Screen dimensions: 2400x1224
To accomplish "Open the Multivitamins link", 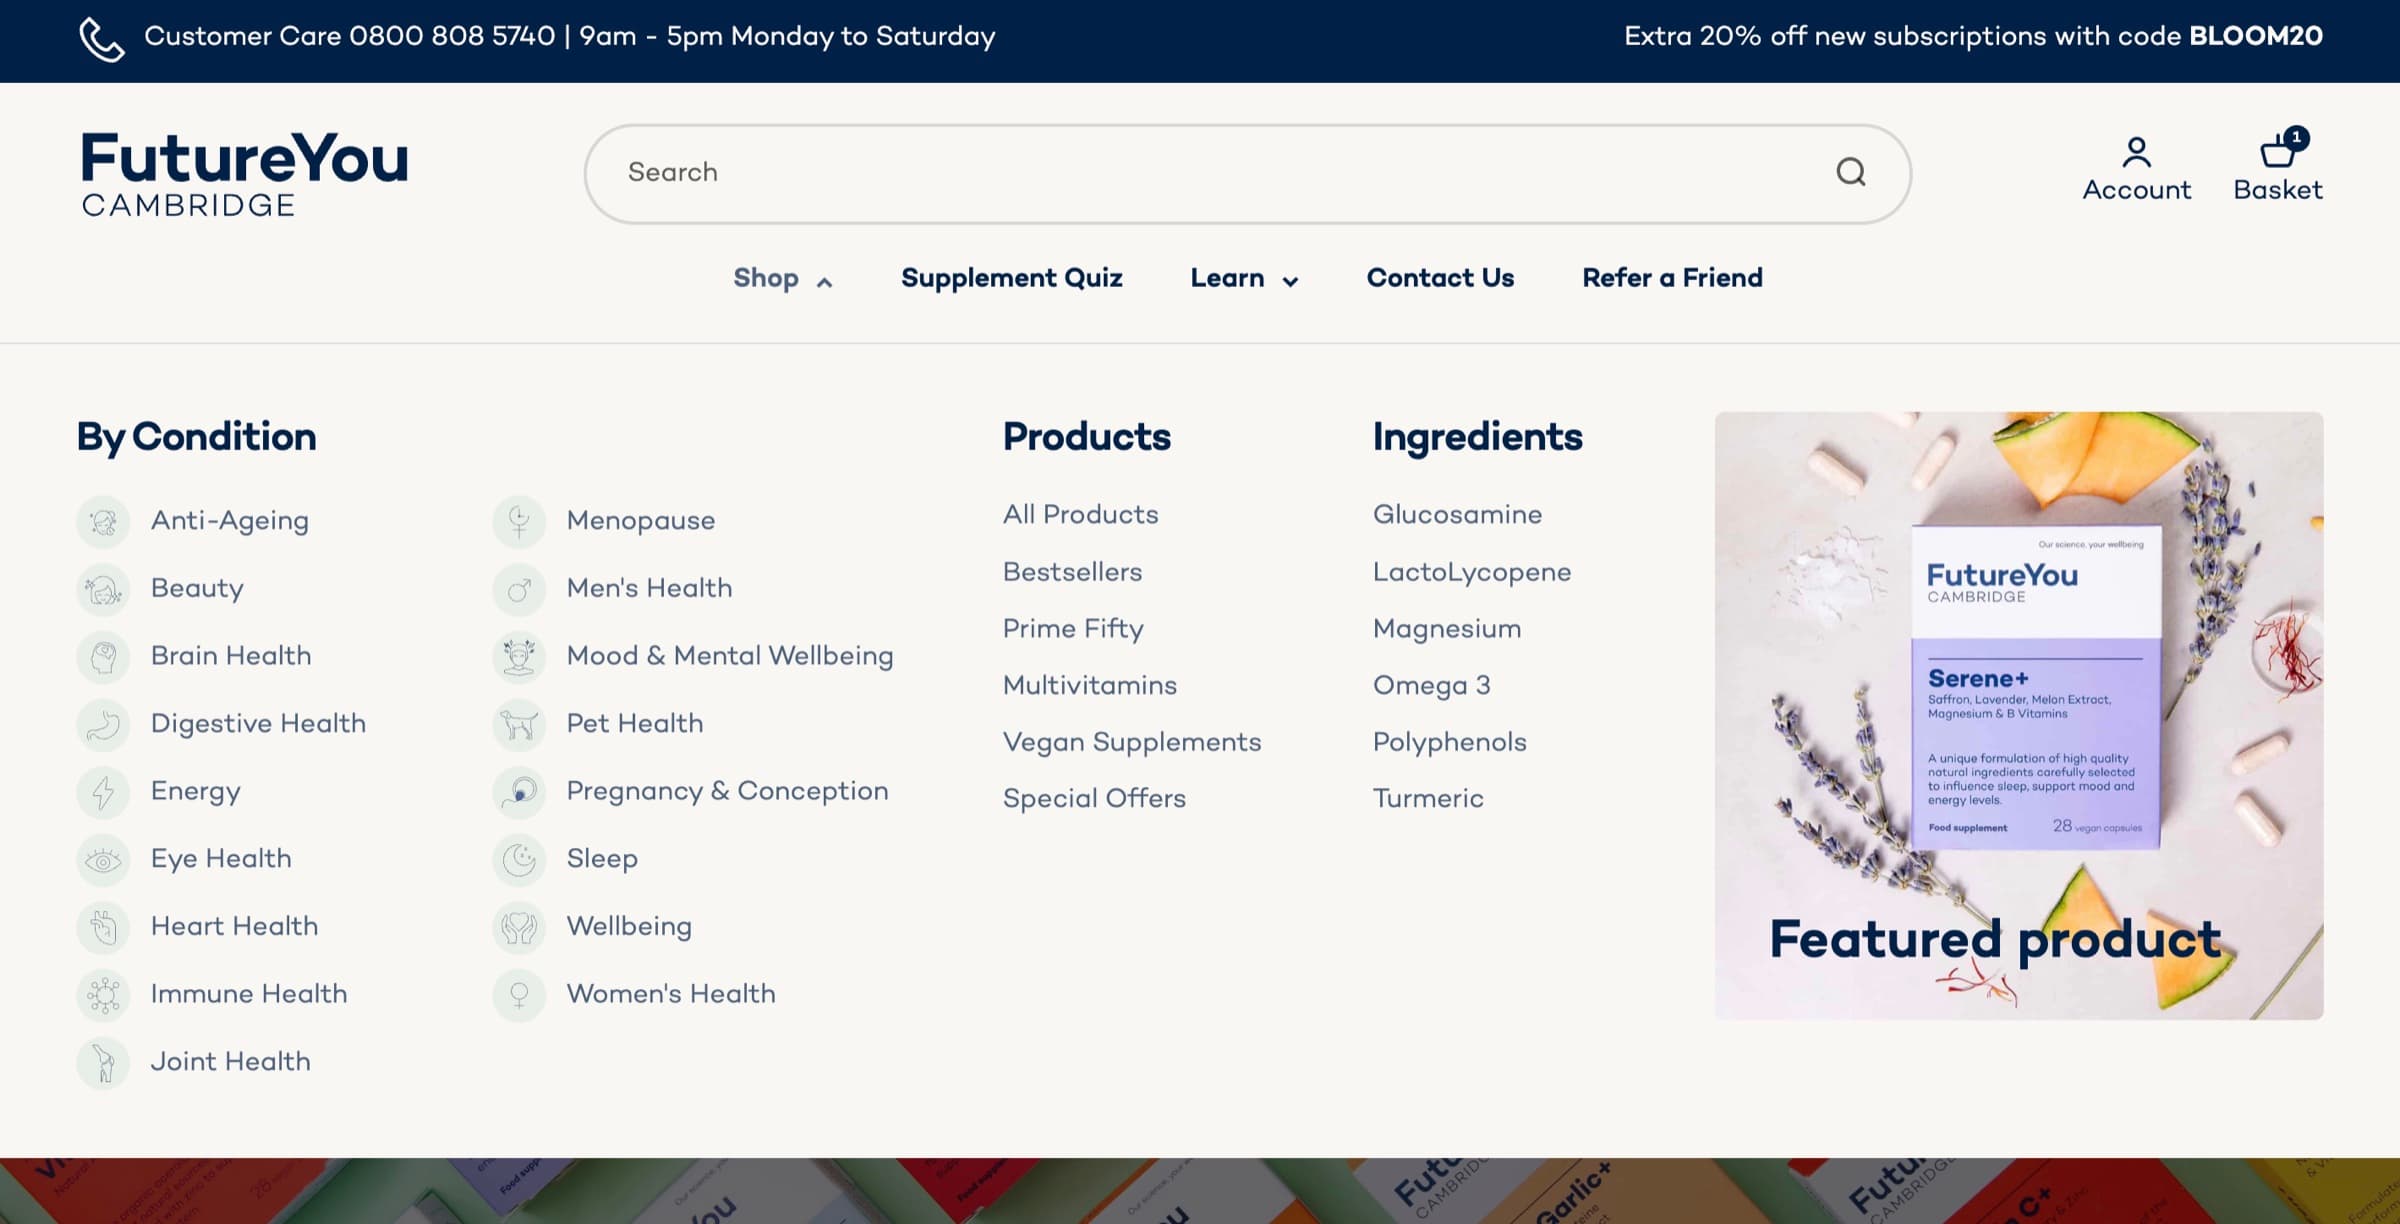I will (1090, 685).
